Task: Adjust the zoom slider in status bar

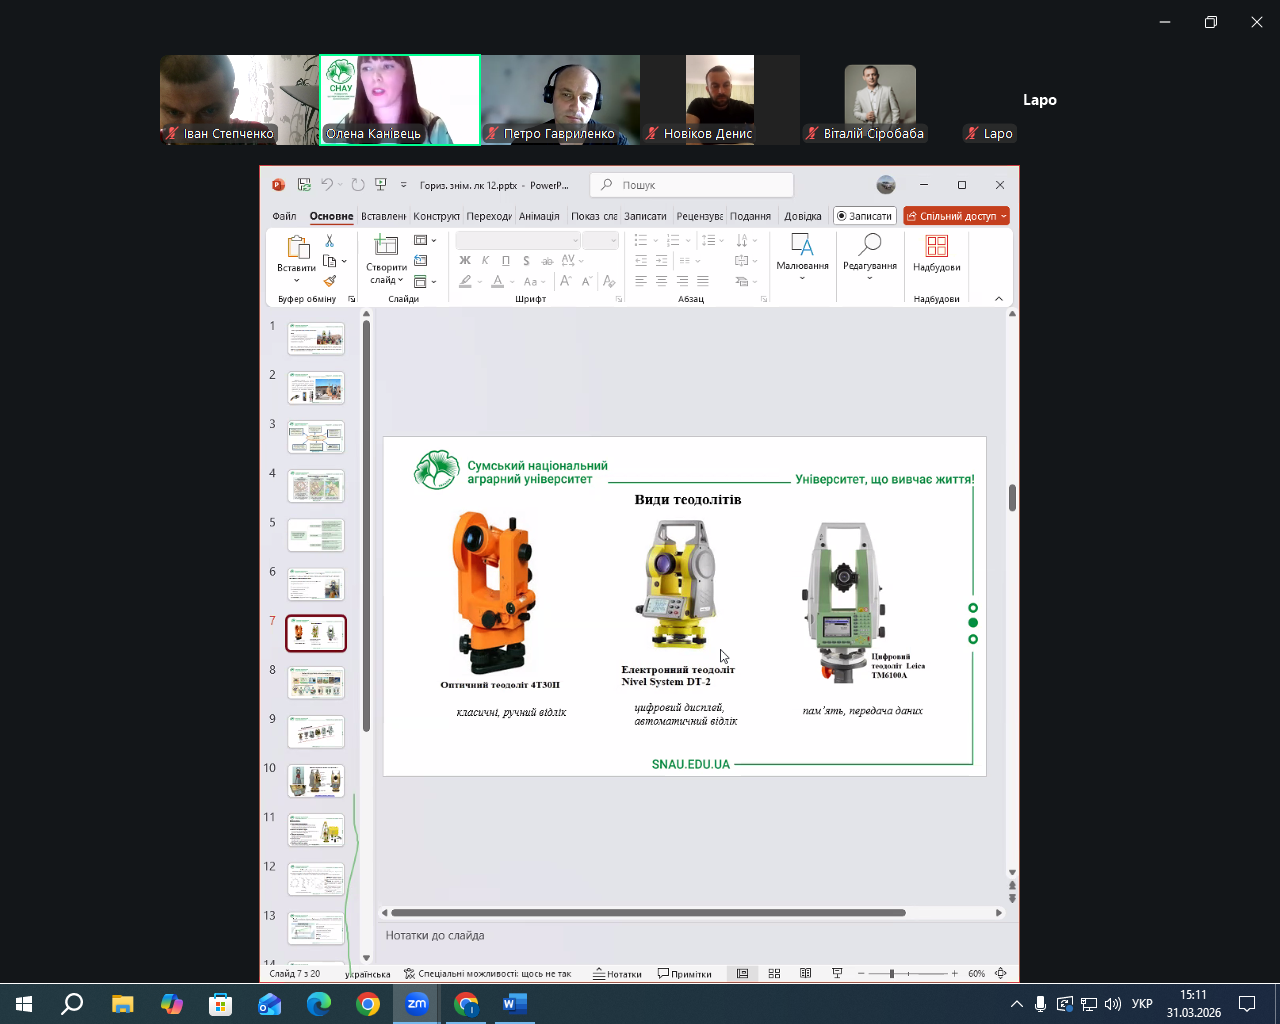Action: coord(892,973)
